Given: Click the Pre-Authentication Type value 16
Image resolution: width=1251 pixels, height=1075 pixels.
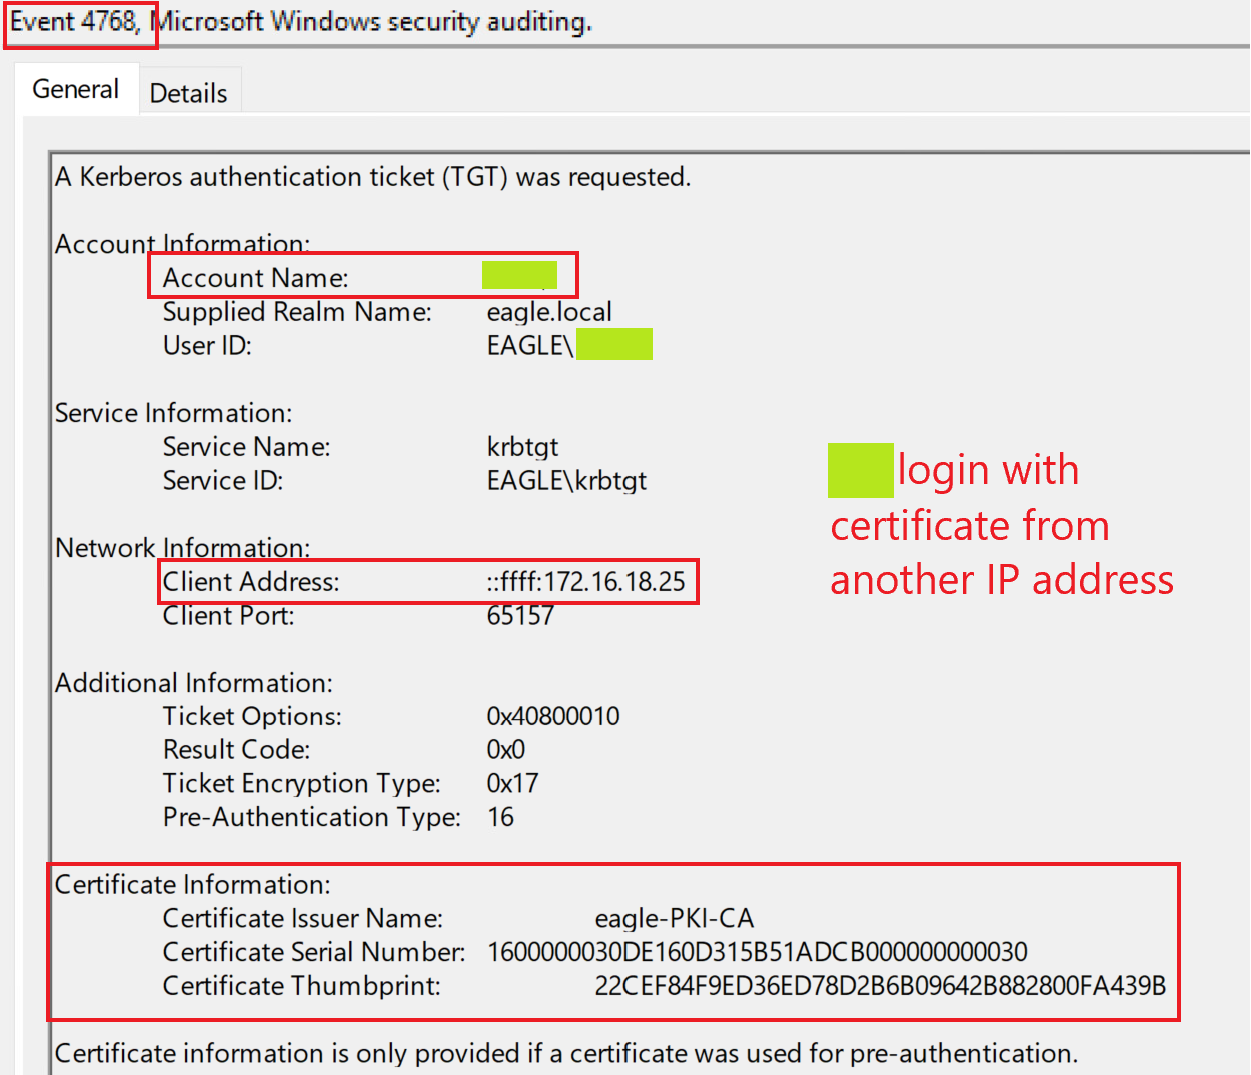Looking at the screenshot, I should (x=500, y=818).
